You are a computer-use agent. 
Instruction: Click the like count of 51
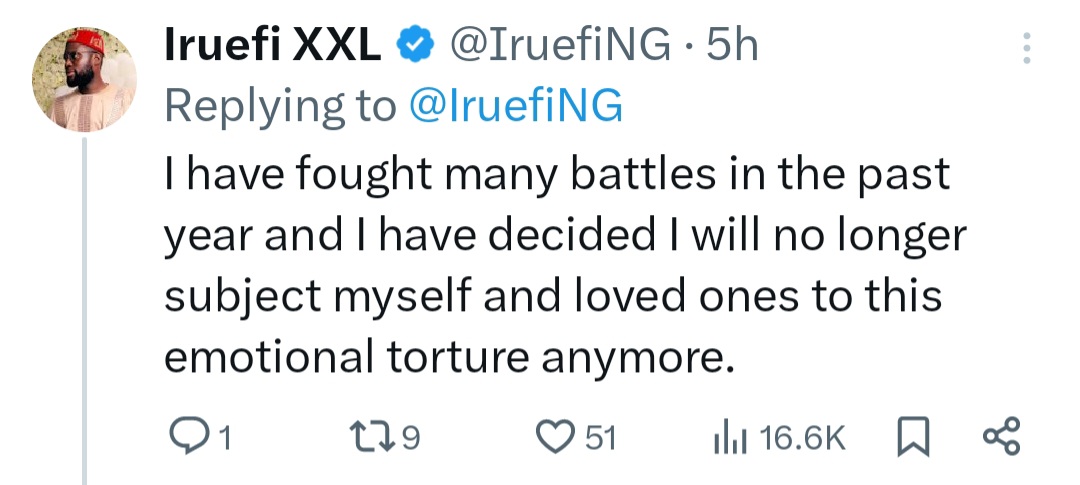coord(600,438)
